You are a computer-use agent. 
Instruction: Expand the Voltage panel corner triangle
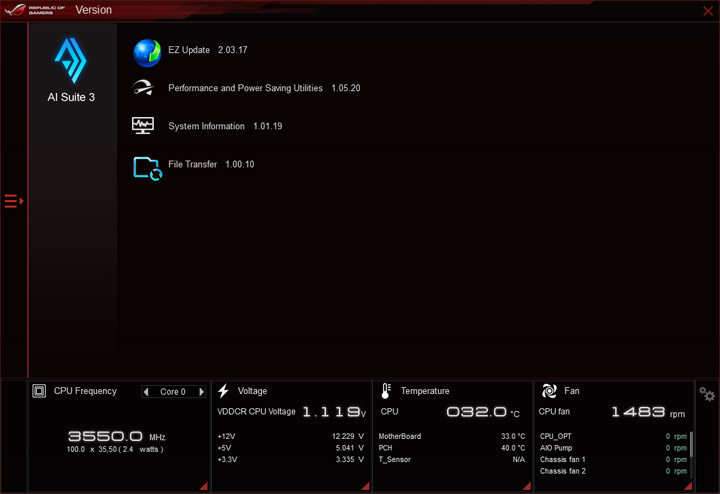[366, 486]
